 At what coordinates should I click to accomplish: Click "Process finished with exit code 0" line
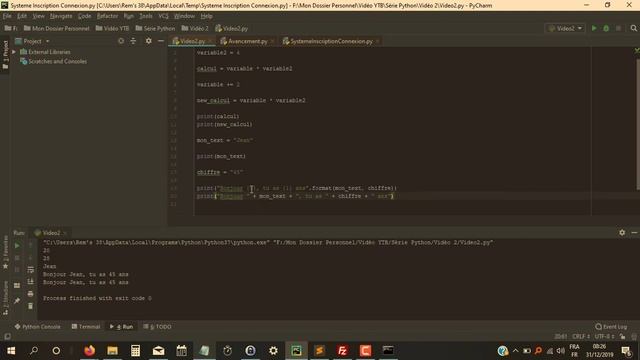97,298
